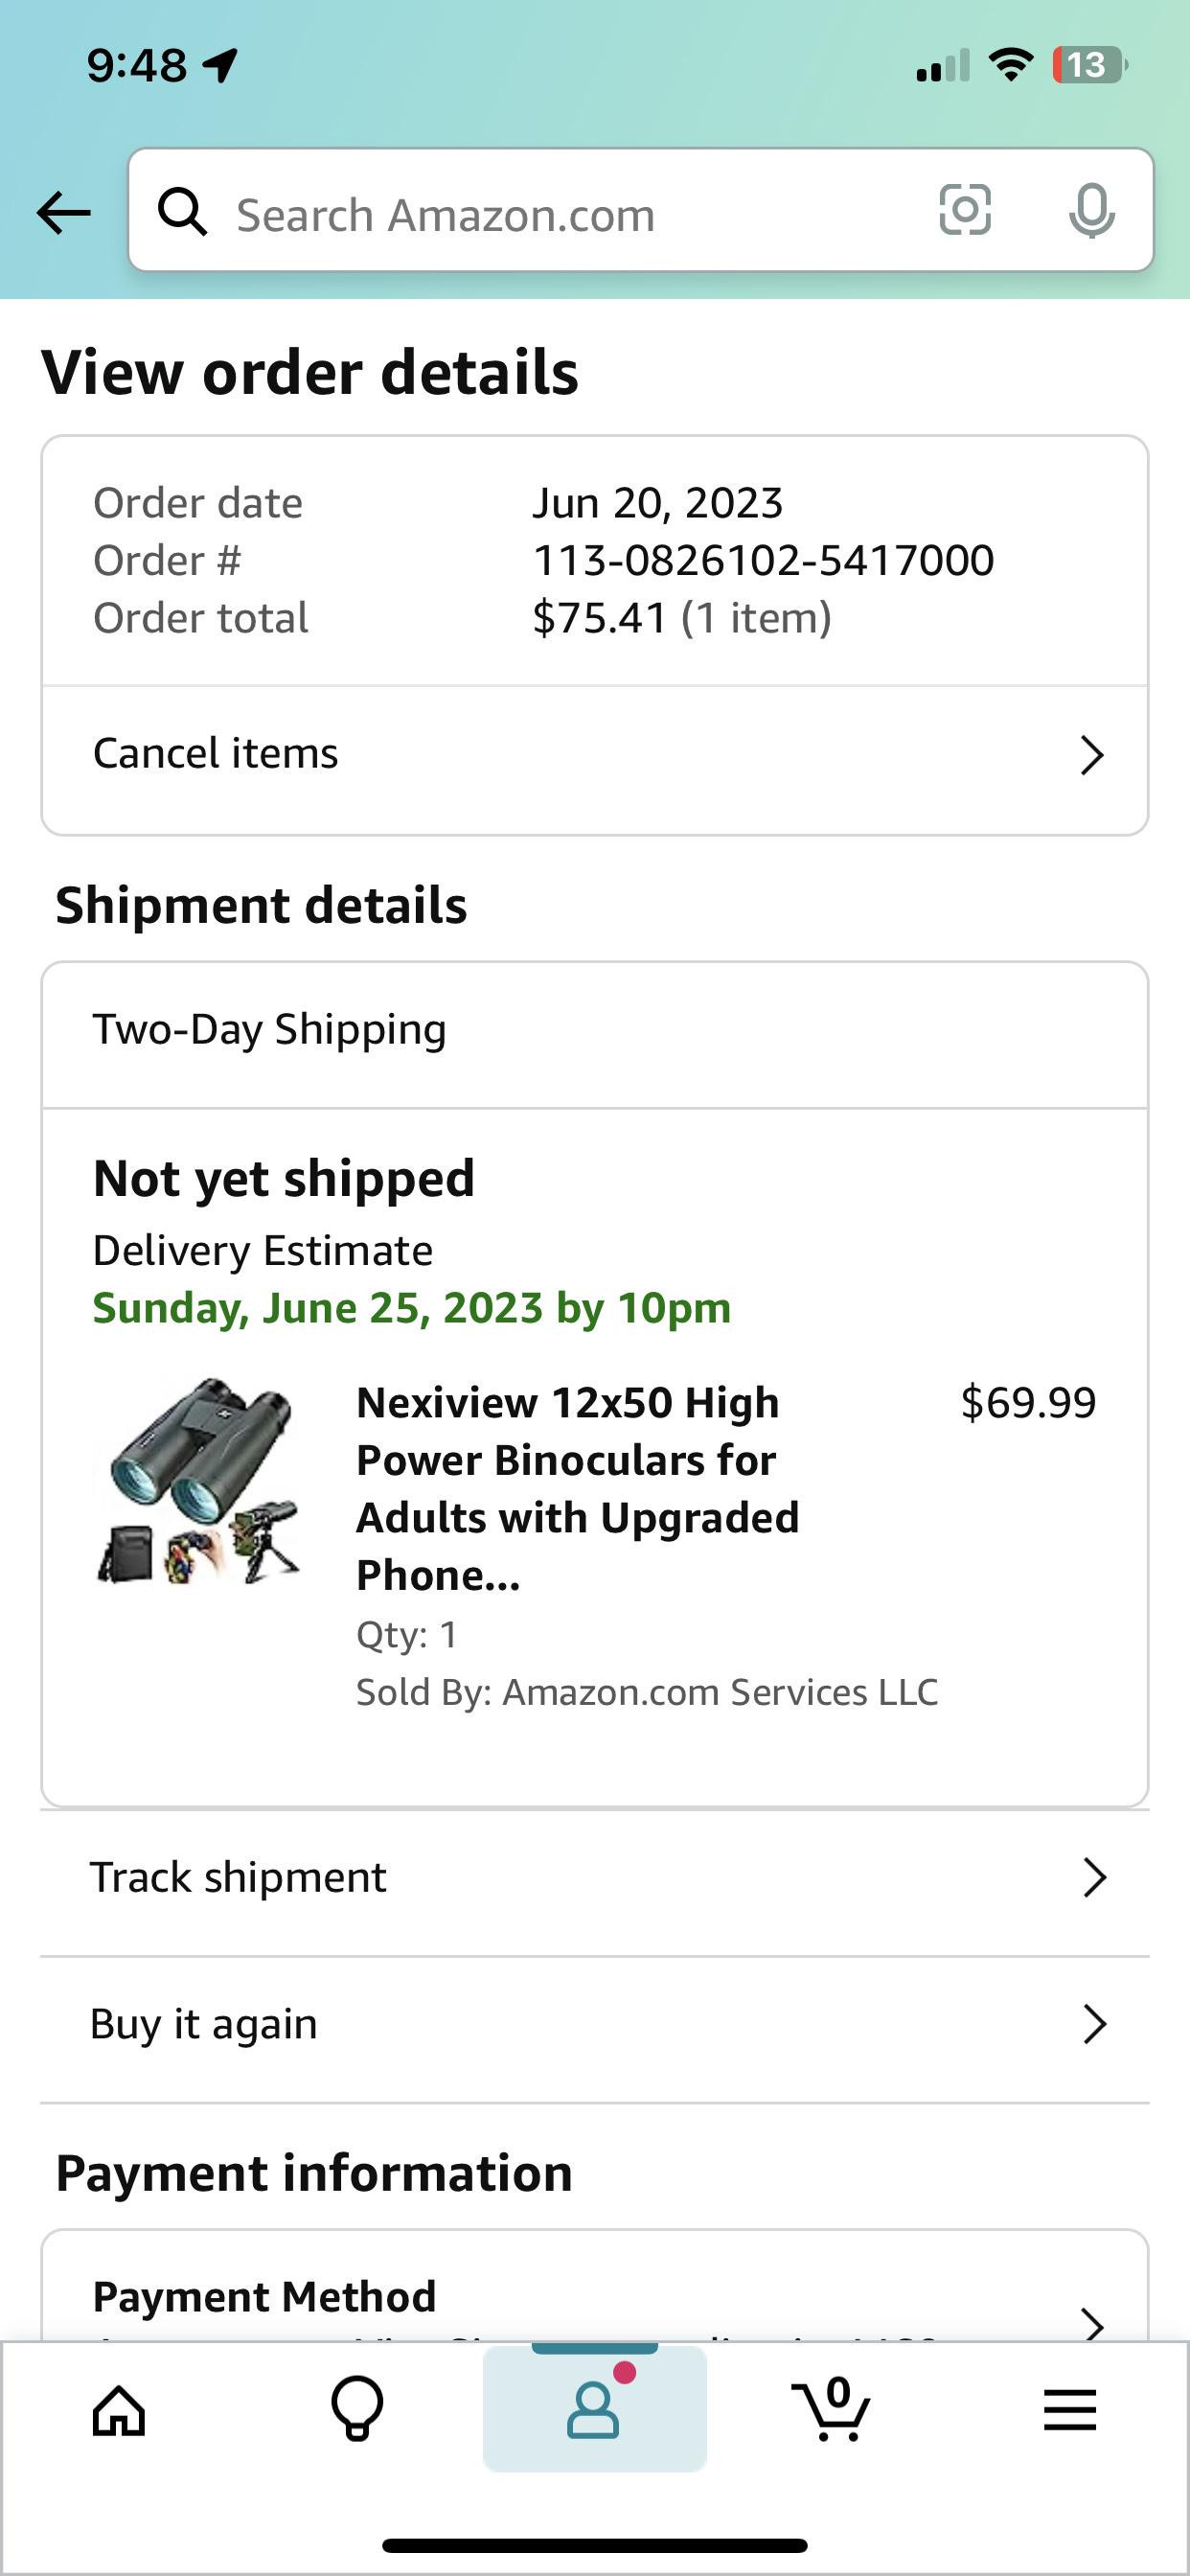Image resolution: width=1190 pixels, height=2576 pixels.
Task: Open camera lens scan search
Action: [x=965, y=210]
